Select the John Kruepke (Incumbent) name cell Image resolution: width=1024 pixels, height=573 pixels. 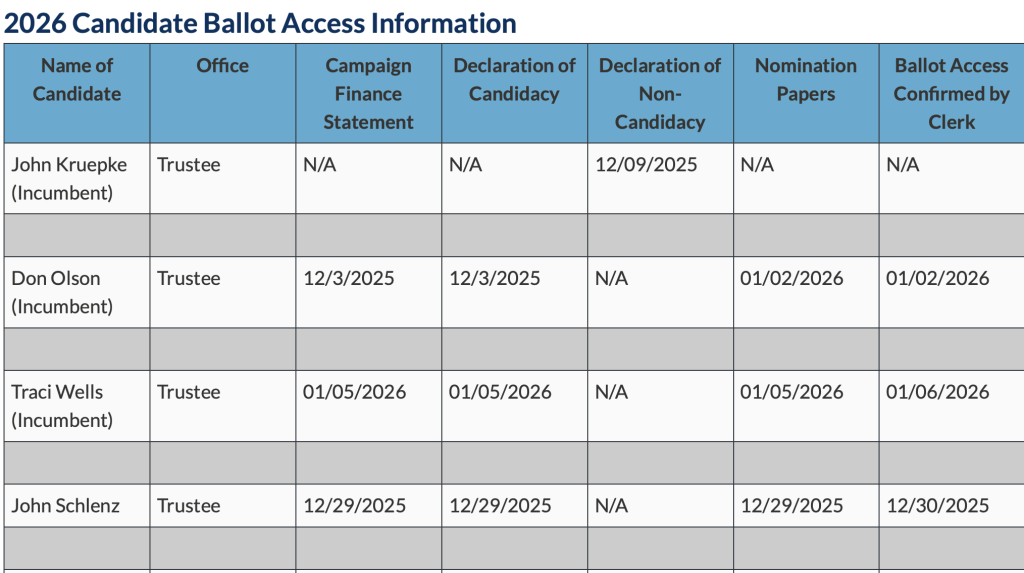pos(69,179)
